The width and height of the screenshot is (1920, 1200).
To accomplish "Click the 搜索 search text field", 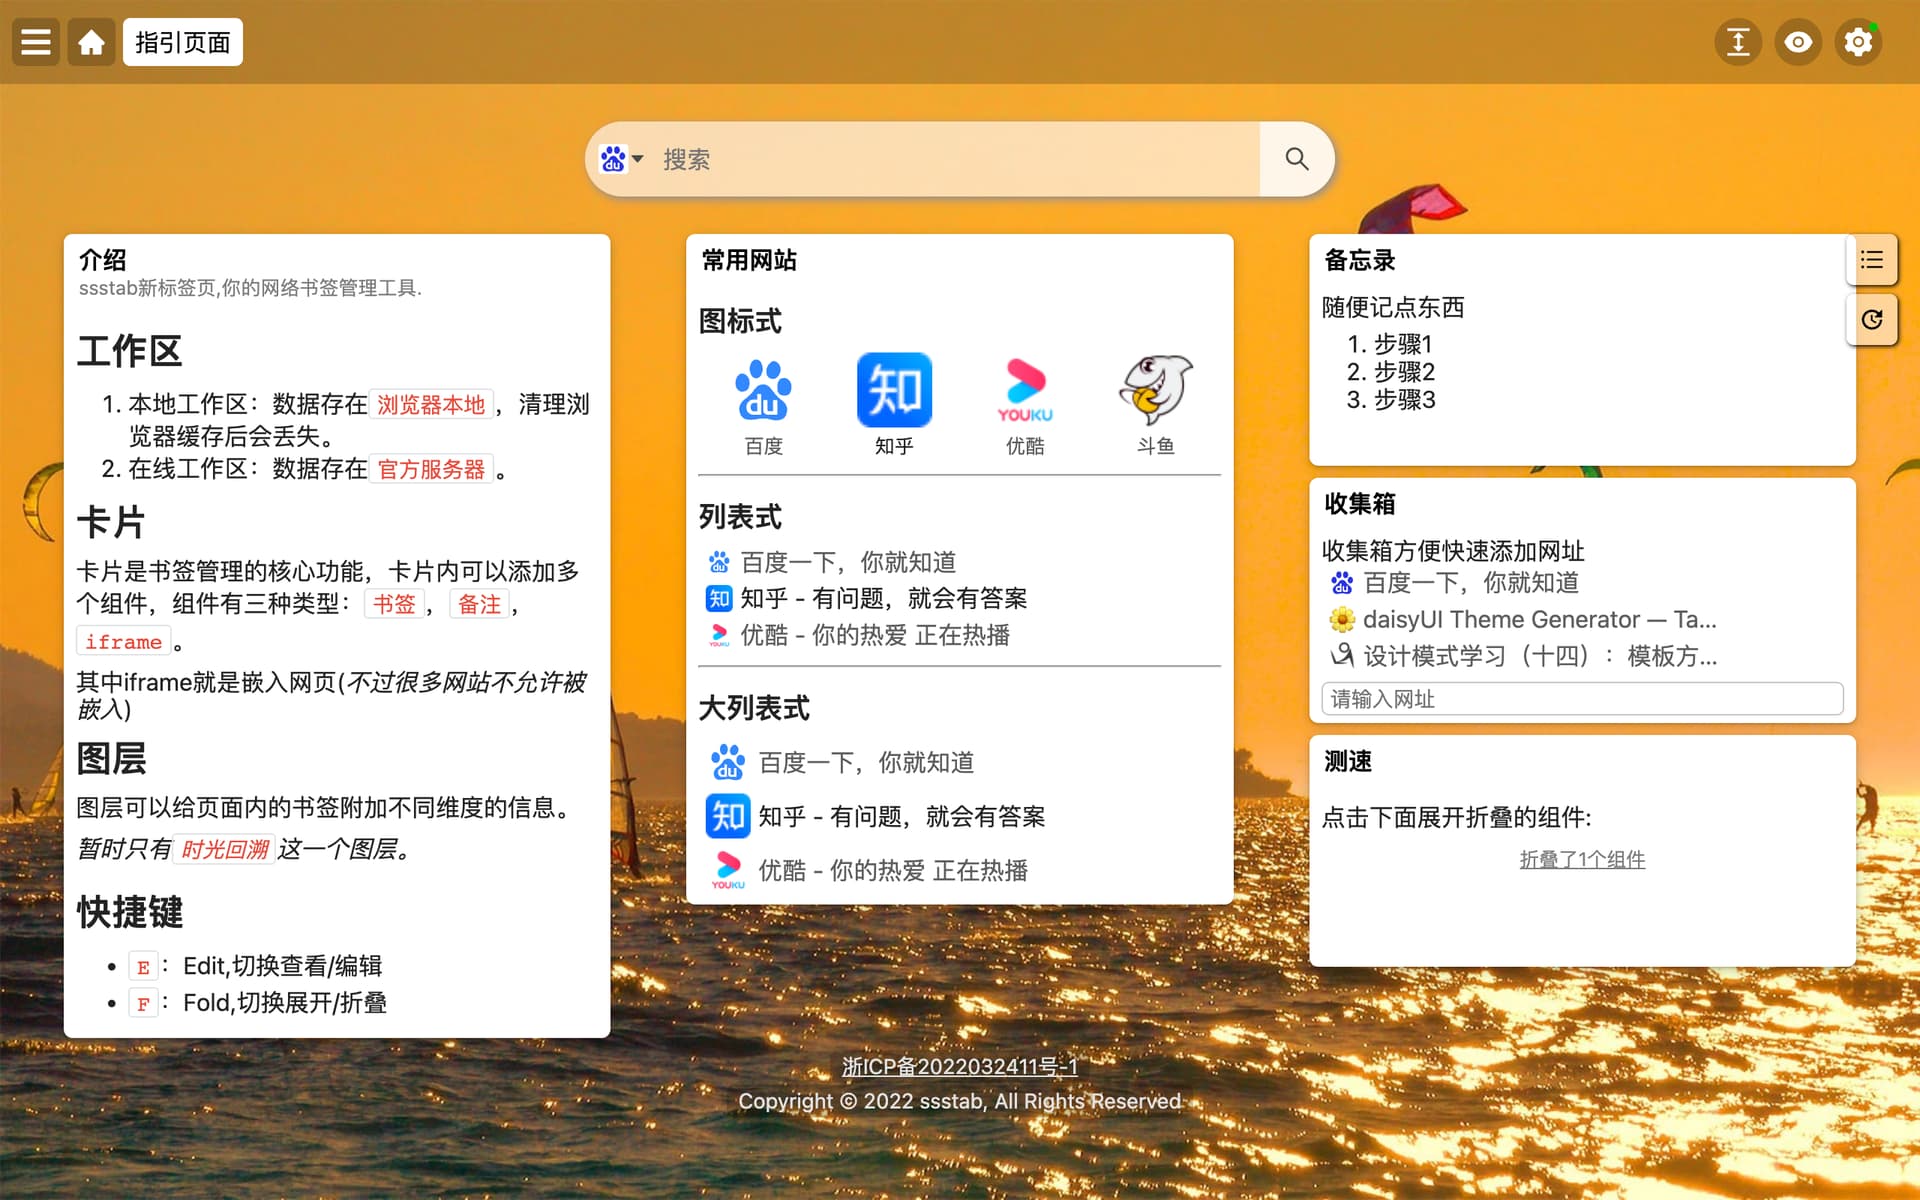I will click(950, 159).
